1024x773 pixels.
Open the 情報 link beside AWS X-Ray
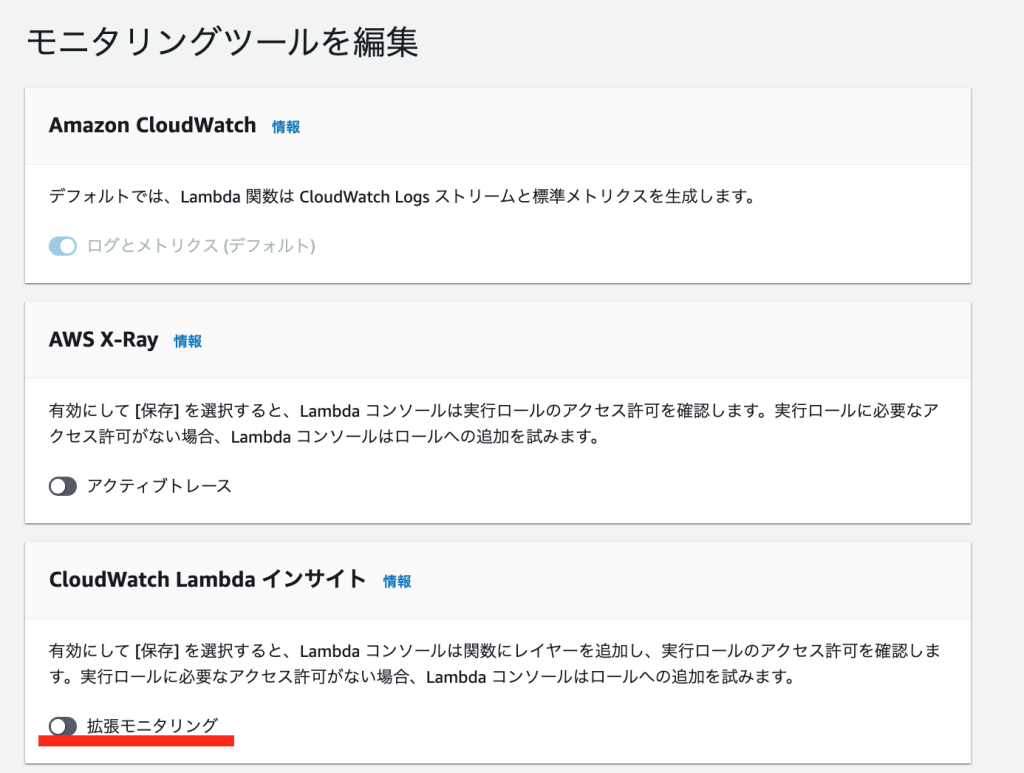tap(188, 340)
